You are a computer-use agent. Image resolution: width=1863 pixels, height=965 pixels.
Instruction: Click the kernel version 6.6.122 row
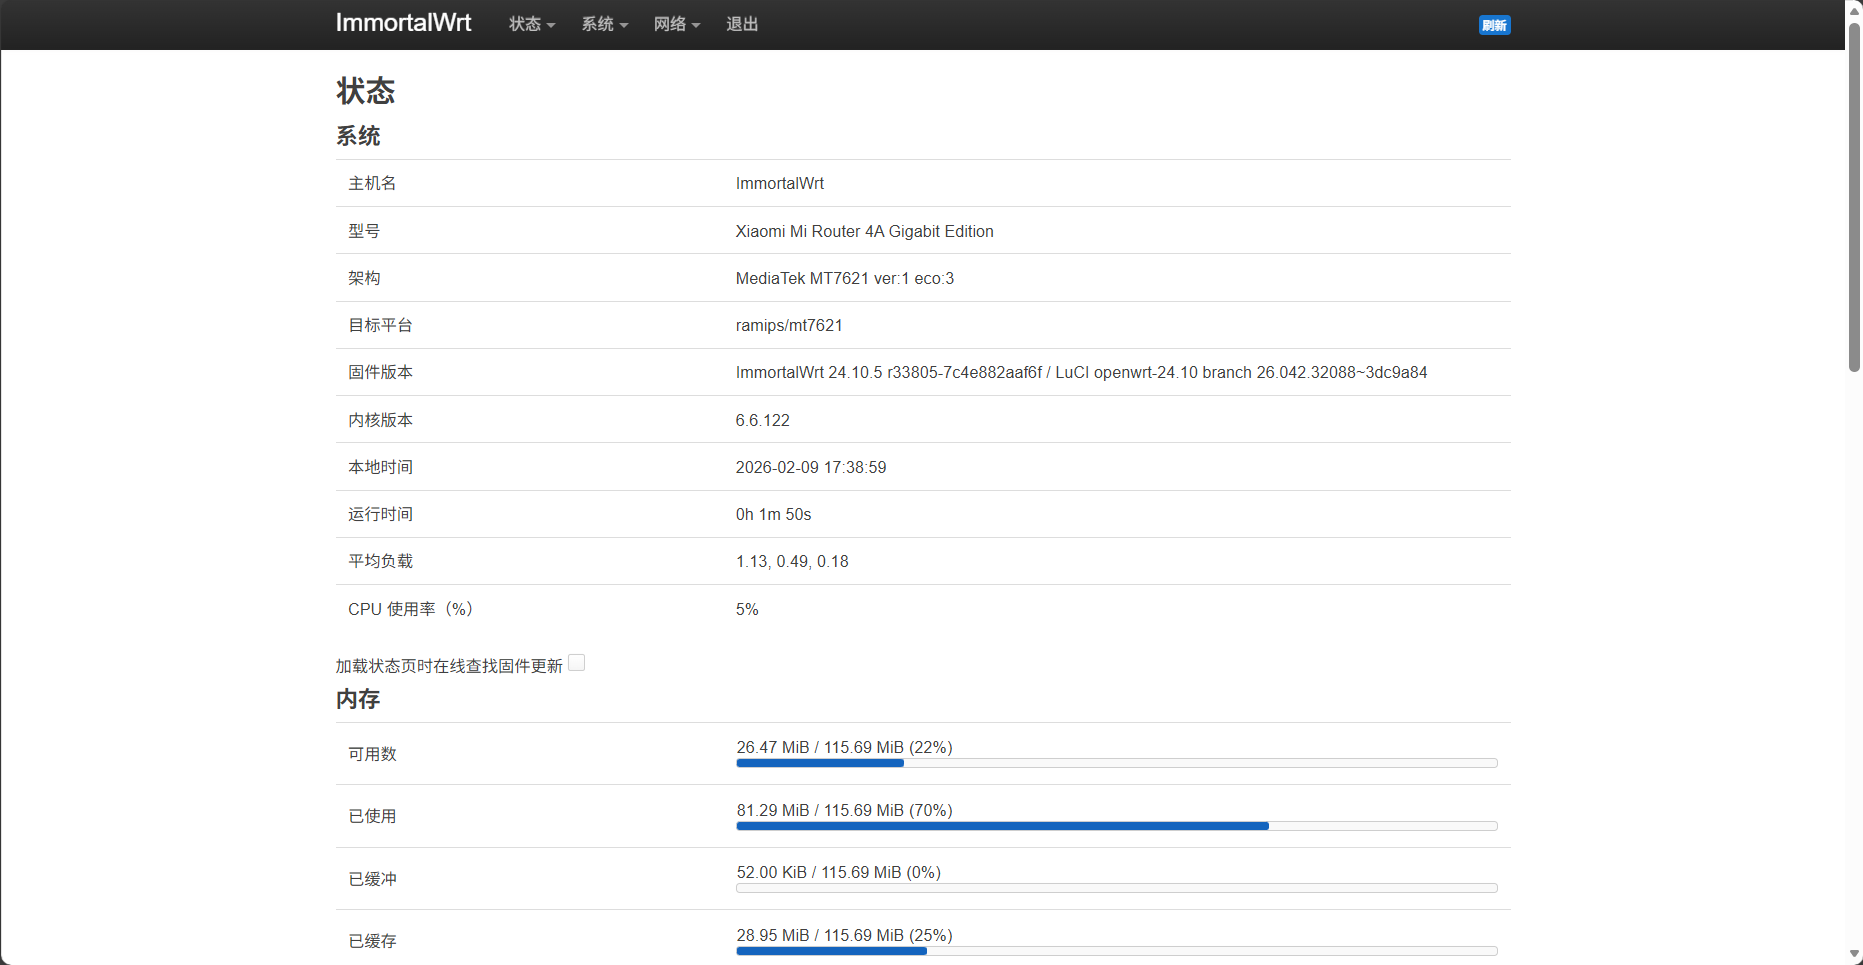762,420
